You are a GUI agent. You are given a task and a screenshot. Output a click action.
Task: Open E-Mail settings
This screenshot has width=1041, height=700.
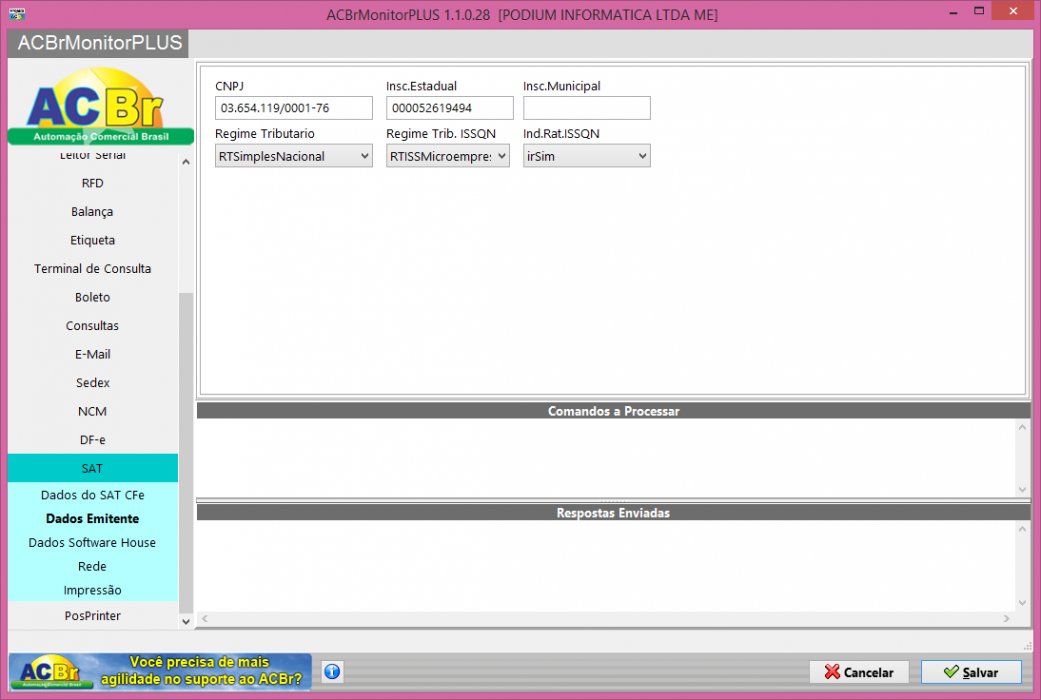pyautogui.click(x=92, y=355)
